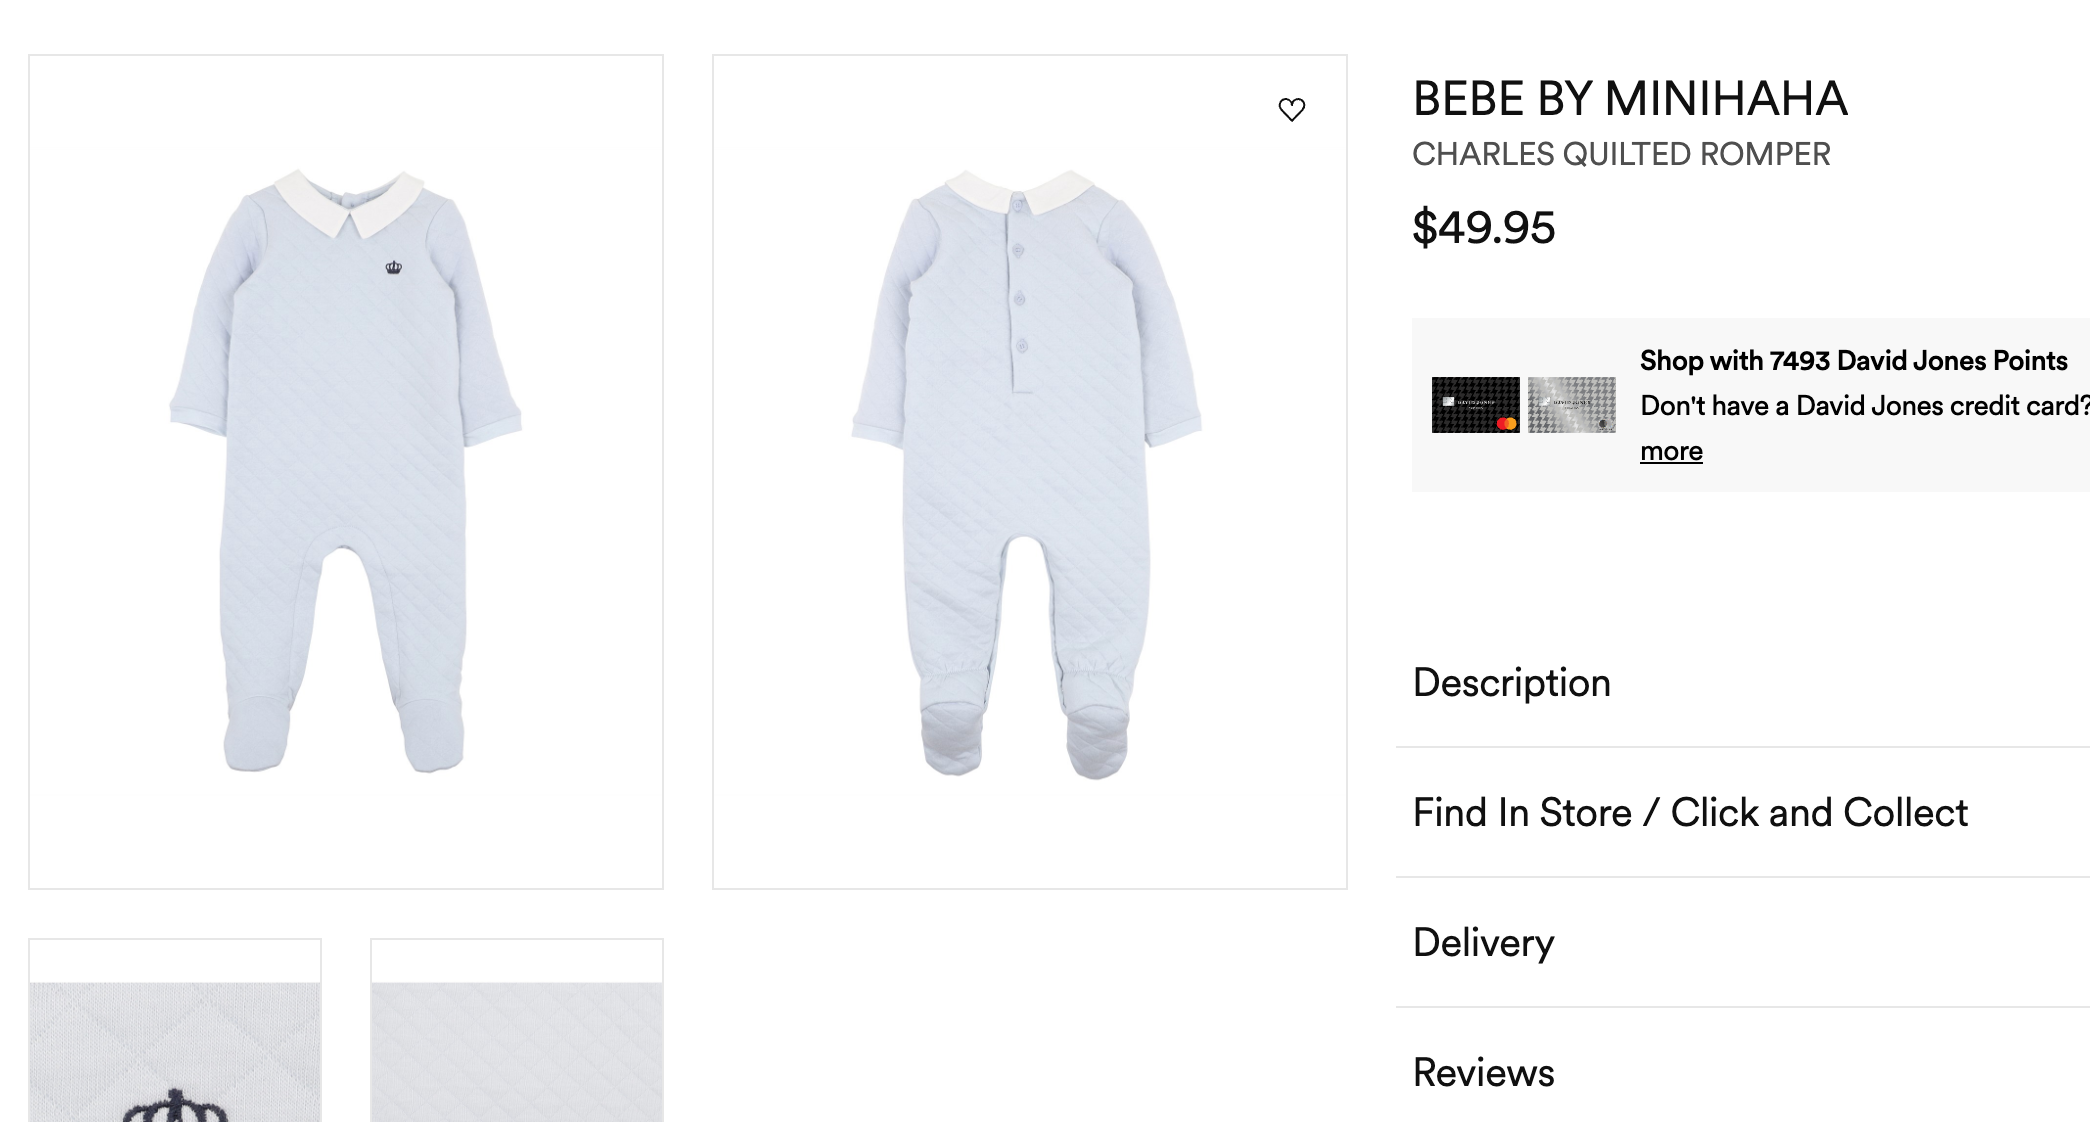Click the silver David Jones credit card icon
2090x1122 pixels.
point(1571,405)
